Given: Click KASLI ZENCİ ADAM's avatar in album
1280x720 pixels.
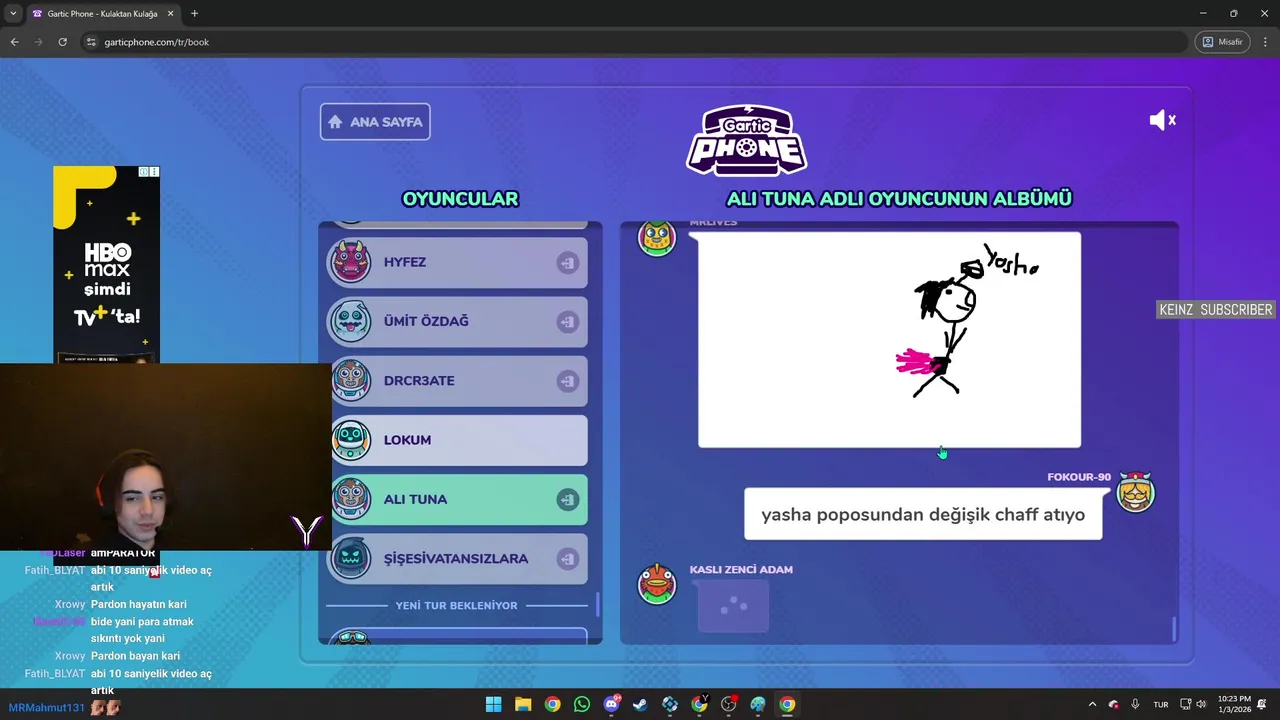Looking at the screenshot, I should tap(657, 584).
